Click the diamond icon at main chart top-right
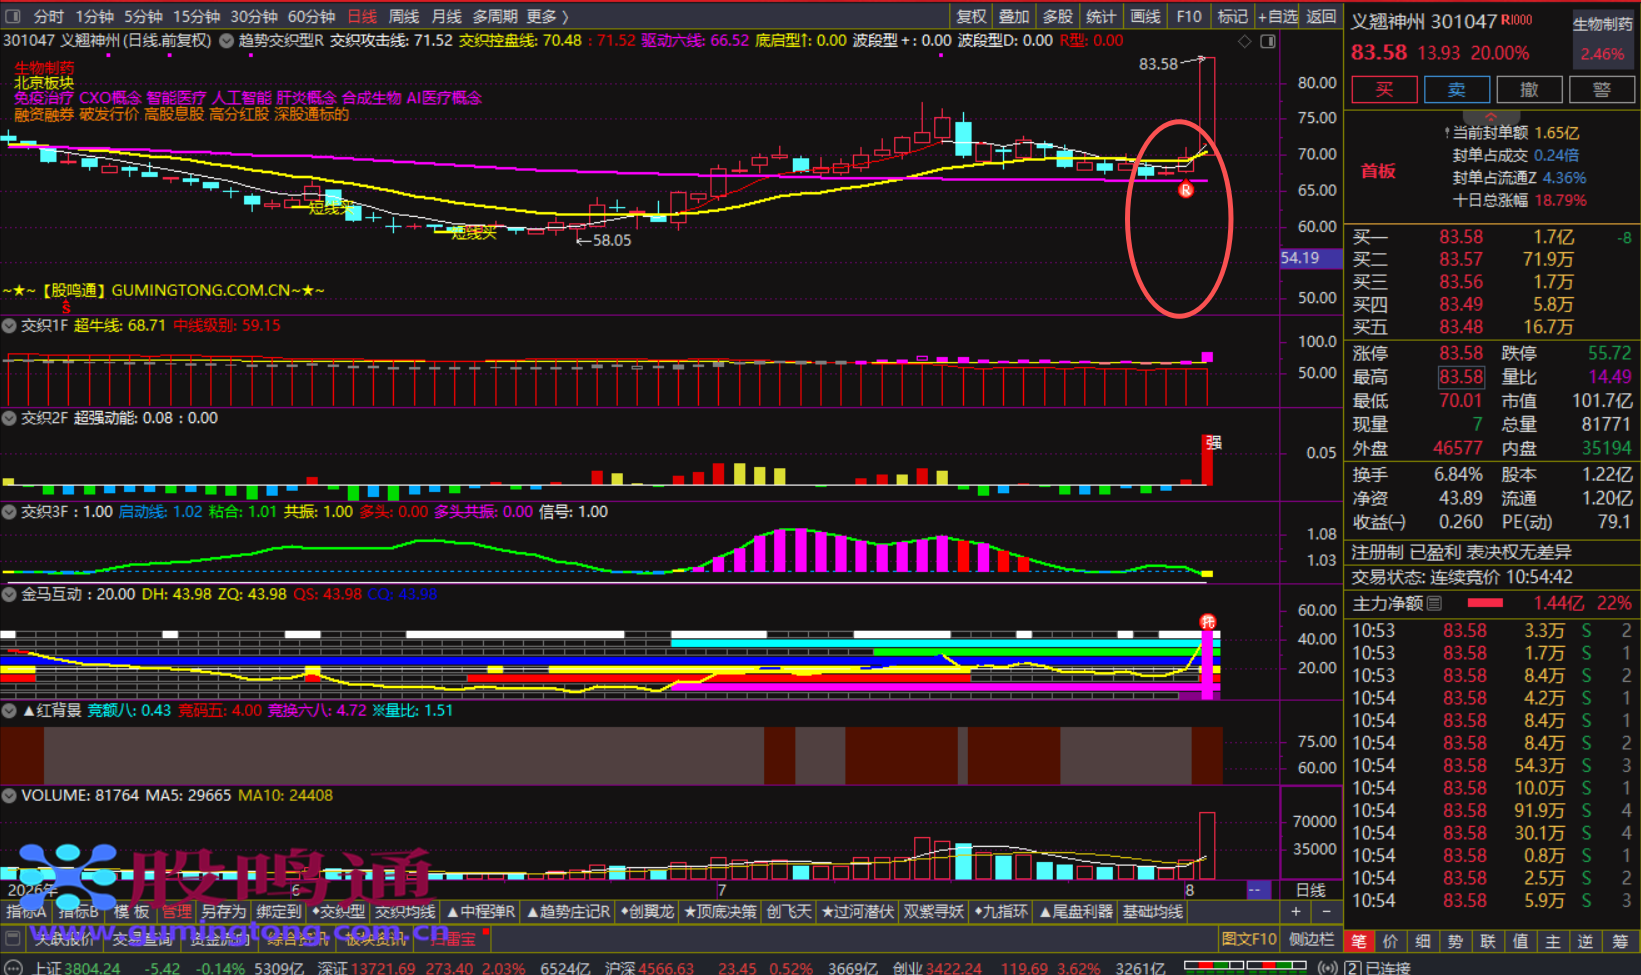The image size is (1641, 975). (x=1245, y=41)
